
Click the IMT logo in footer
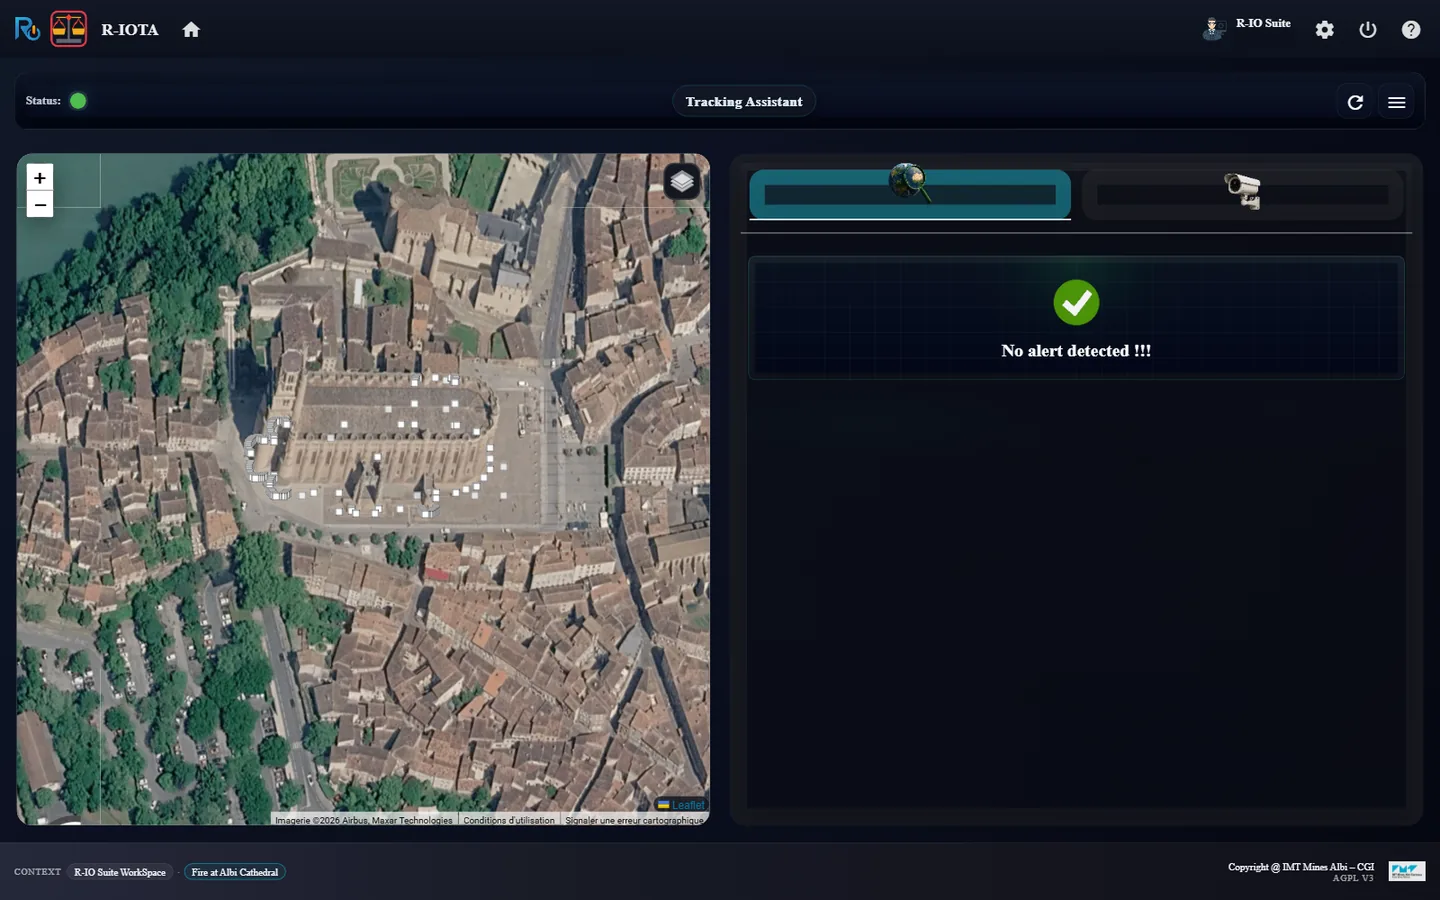click(1406, 872)
